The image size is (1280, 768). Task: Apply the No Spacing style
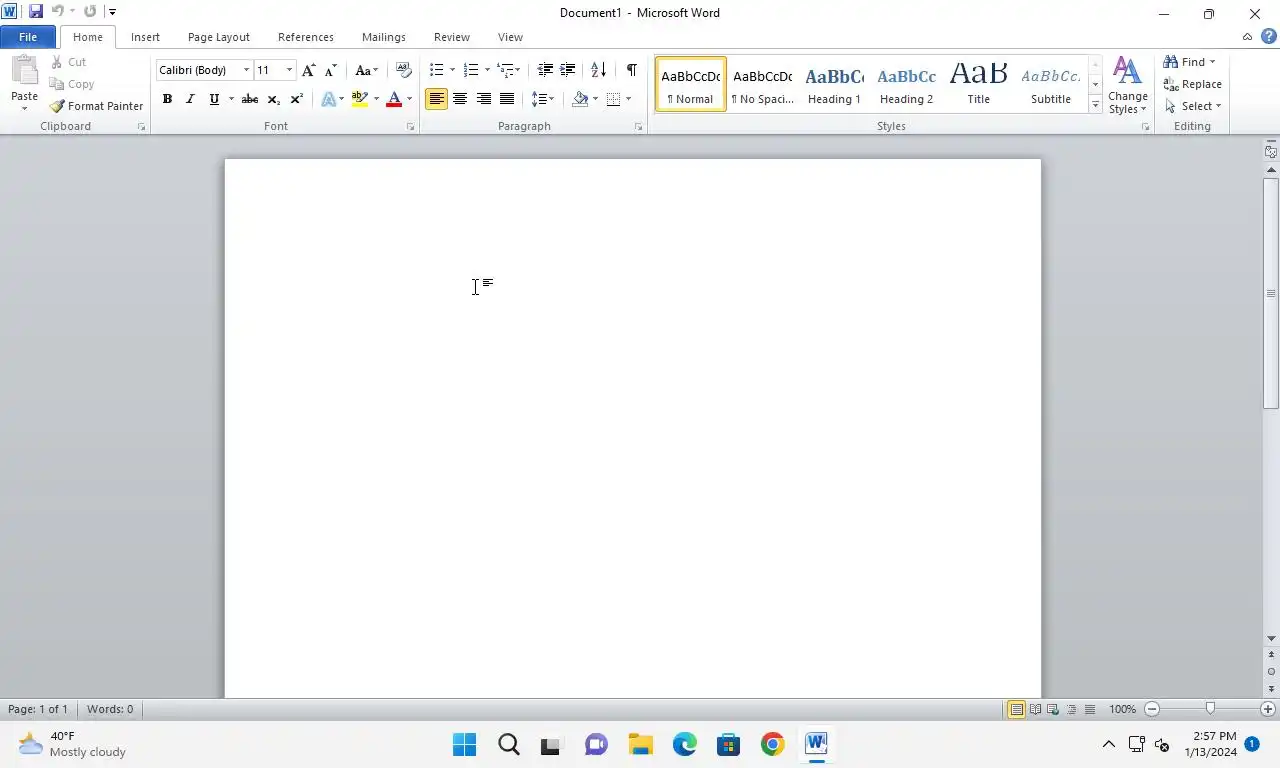pyautogui.click(x=762, y=84)
